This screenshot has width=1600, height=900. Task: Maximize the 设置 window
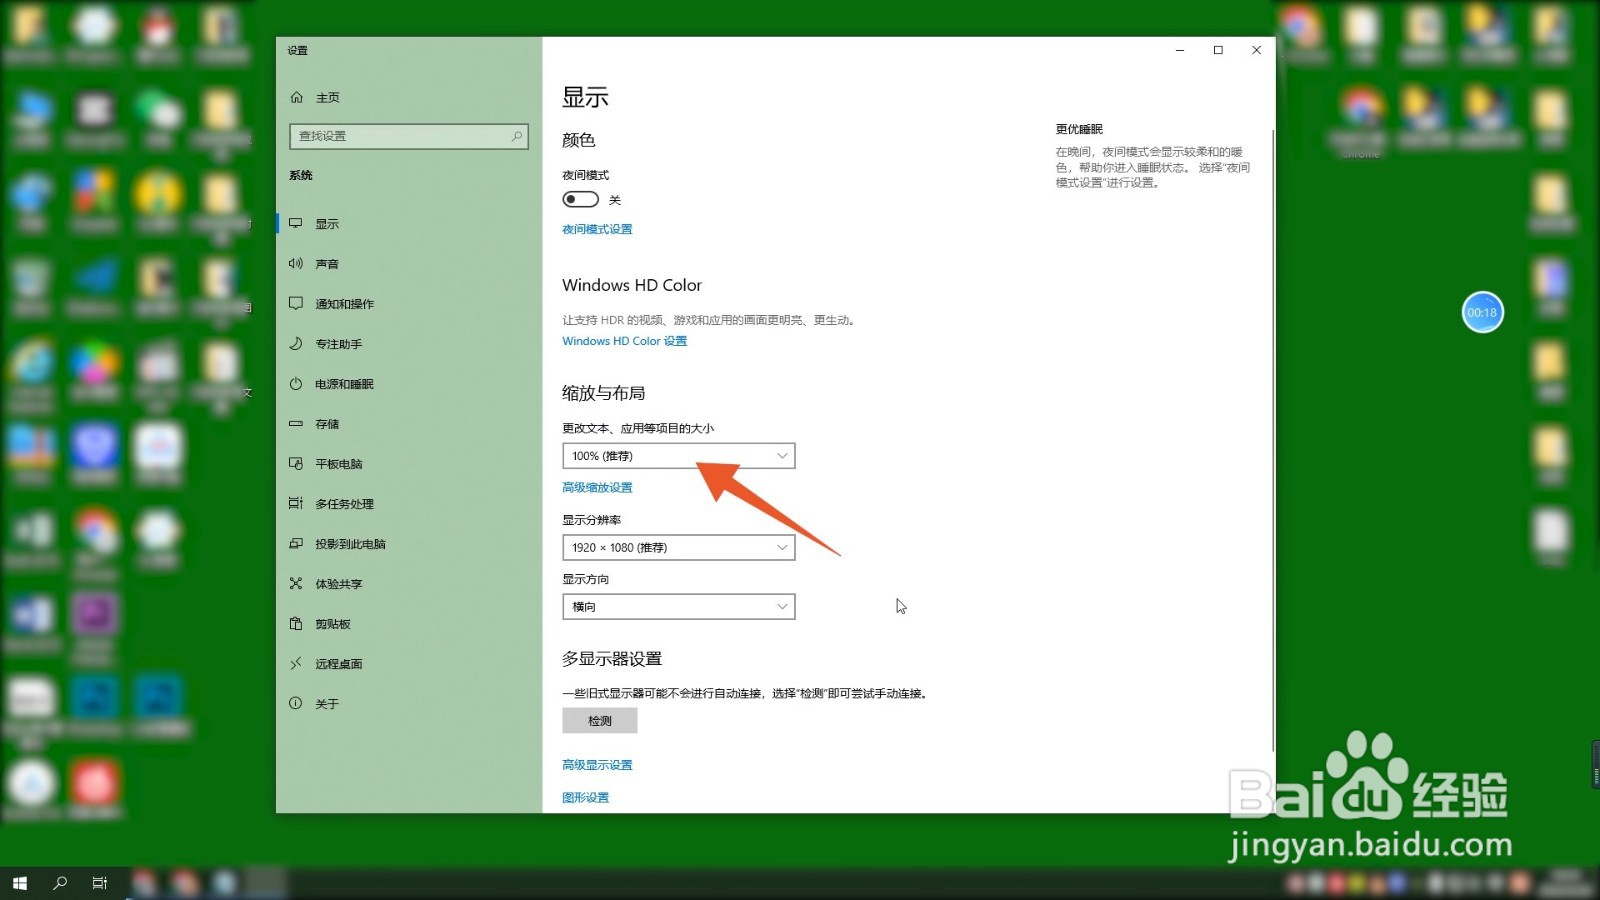tap(1218, 50)
